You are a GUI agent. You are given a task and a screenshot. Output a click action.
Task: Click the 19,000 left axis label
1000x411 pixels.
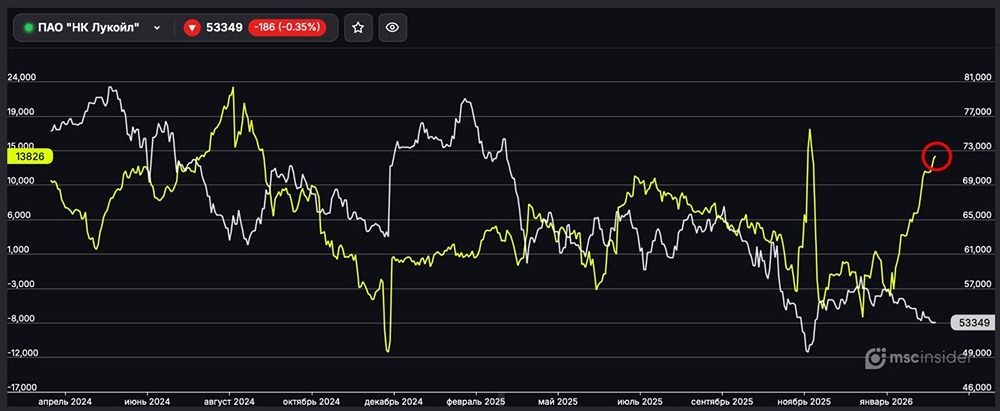click(x=21, y=112)
